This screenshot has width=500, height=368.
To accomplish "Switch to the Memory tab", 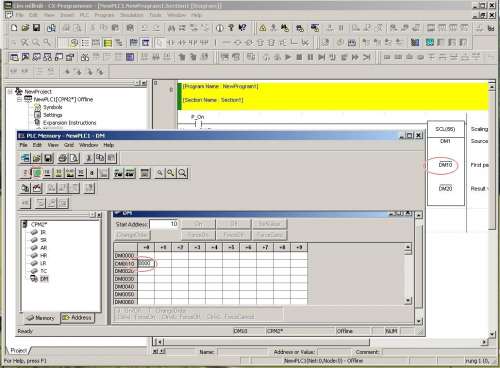I will [41, 318].
